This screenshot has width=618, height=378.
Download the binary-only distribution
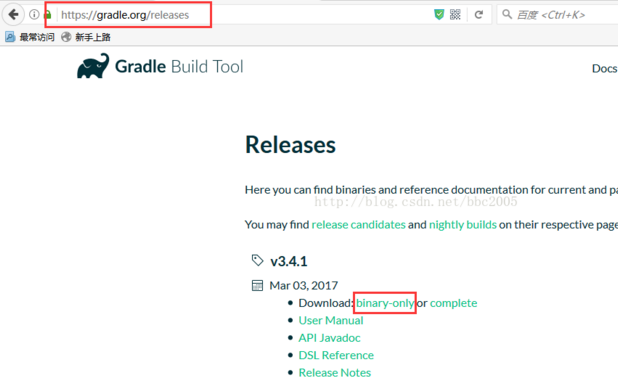click(385, 303)
